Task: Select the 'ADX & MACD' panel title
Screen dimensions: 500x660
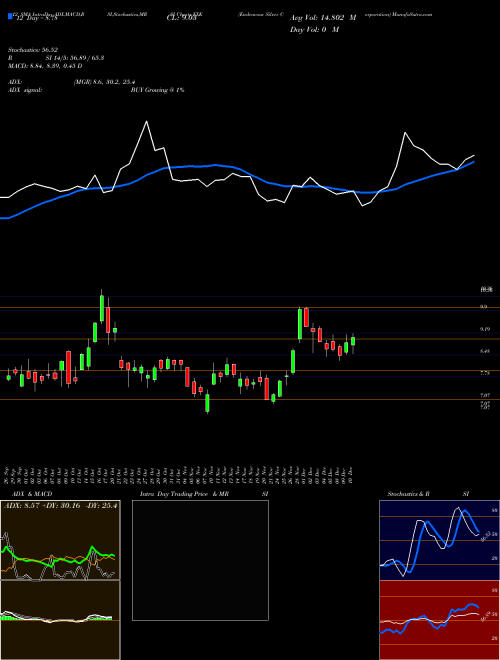Action: coord(32,494)
